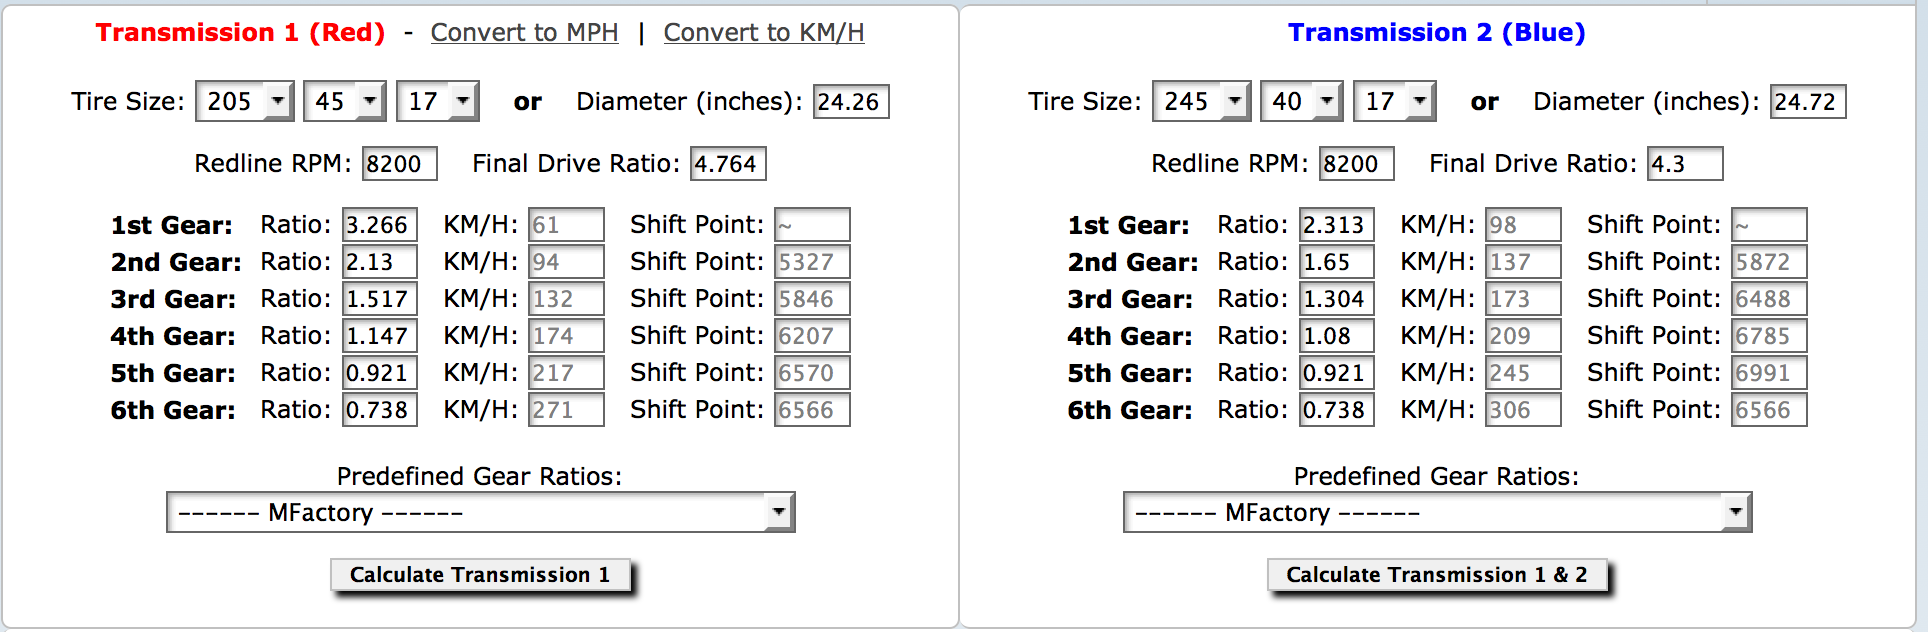Select Transmission 1 2nd gear ratio 2.13
The image size is (1928, 632).
(x=380, y=262)
